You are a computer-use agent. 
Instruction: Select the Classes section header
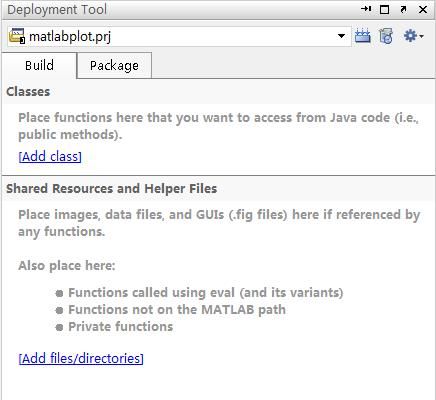[28, 92]
